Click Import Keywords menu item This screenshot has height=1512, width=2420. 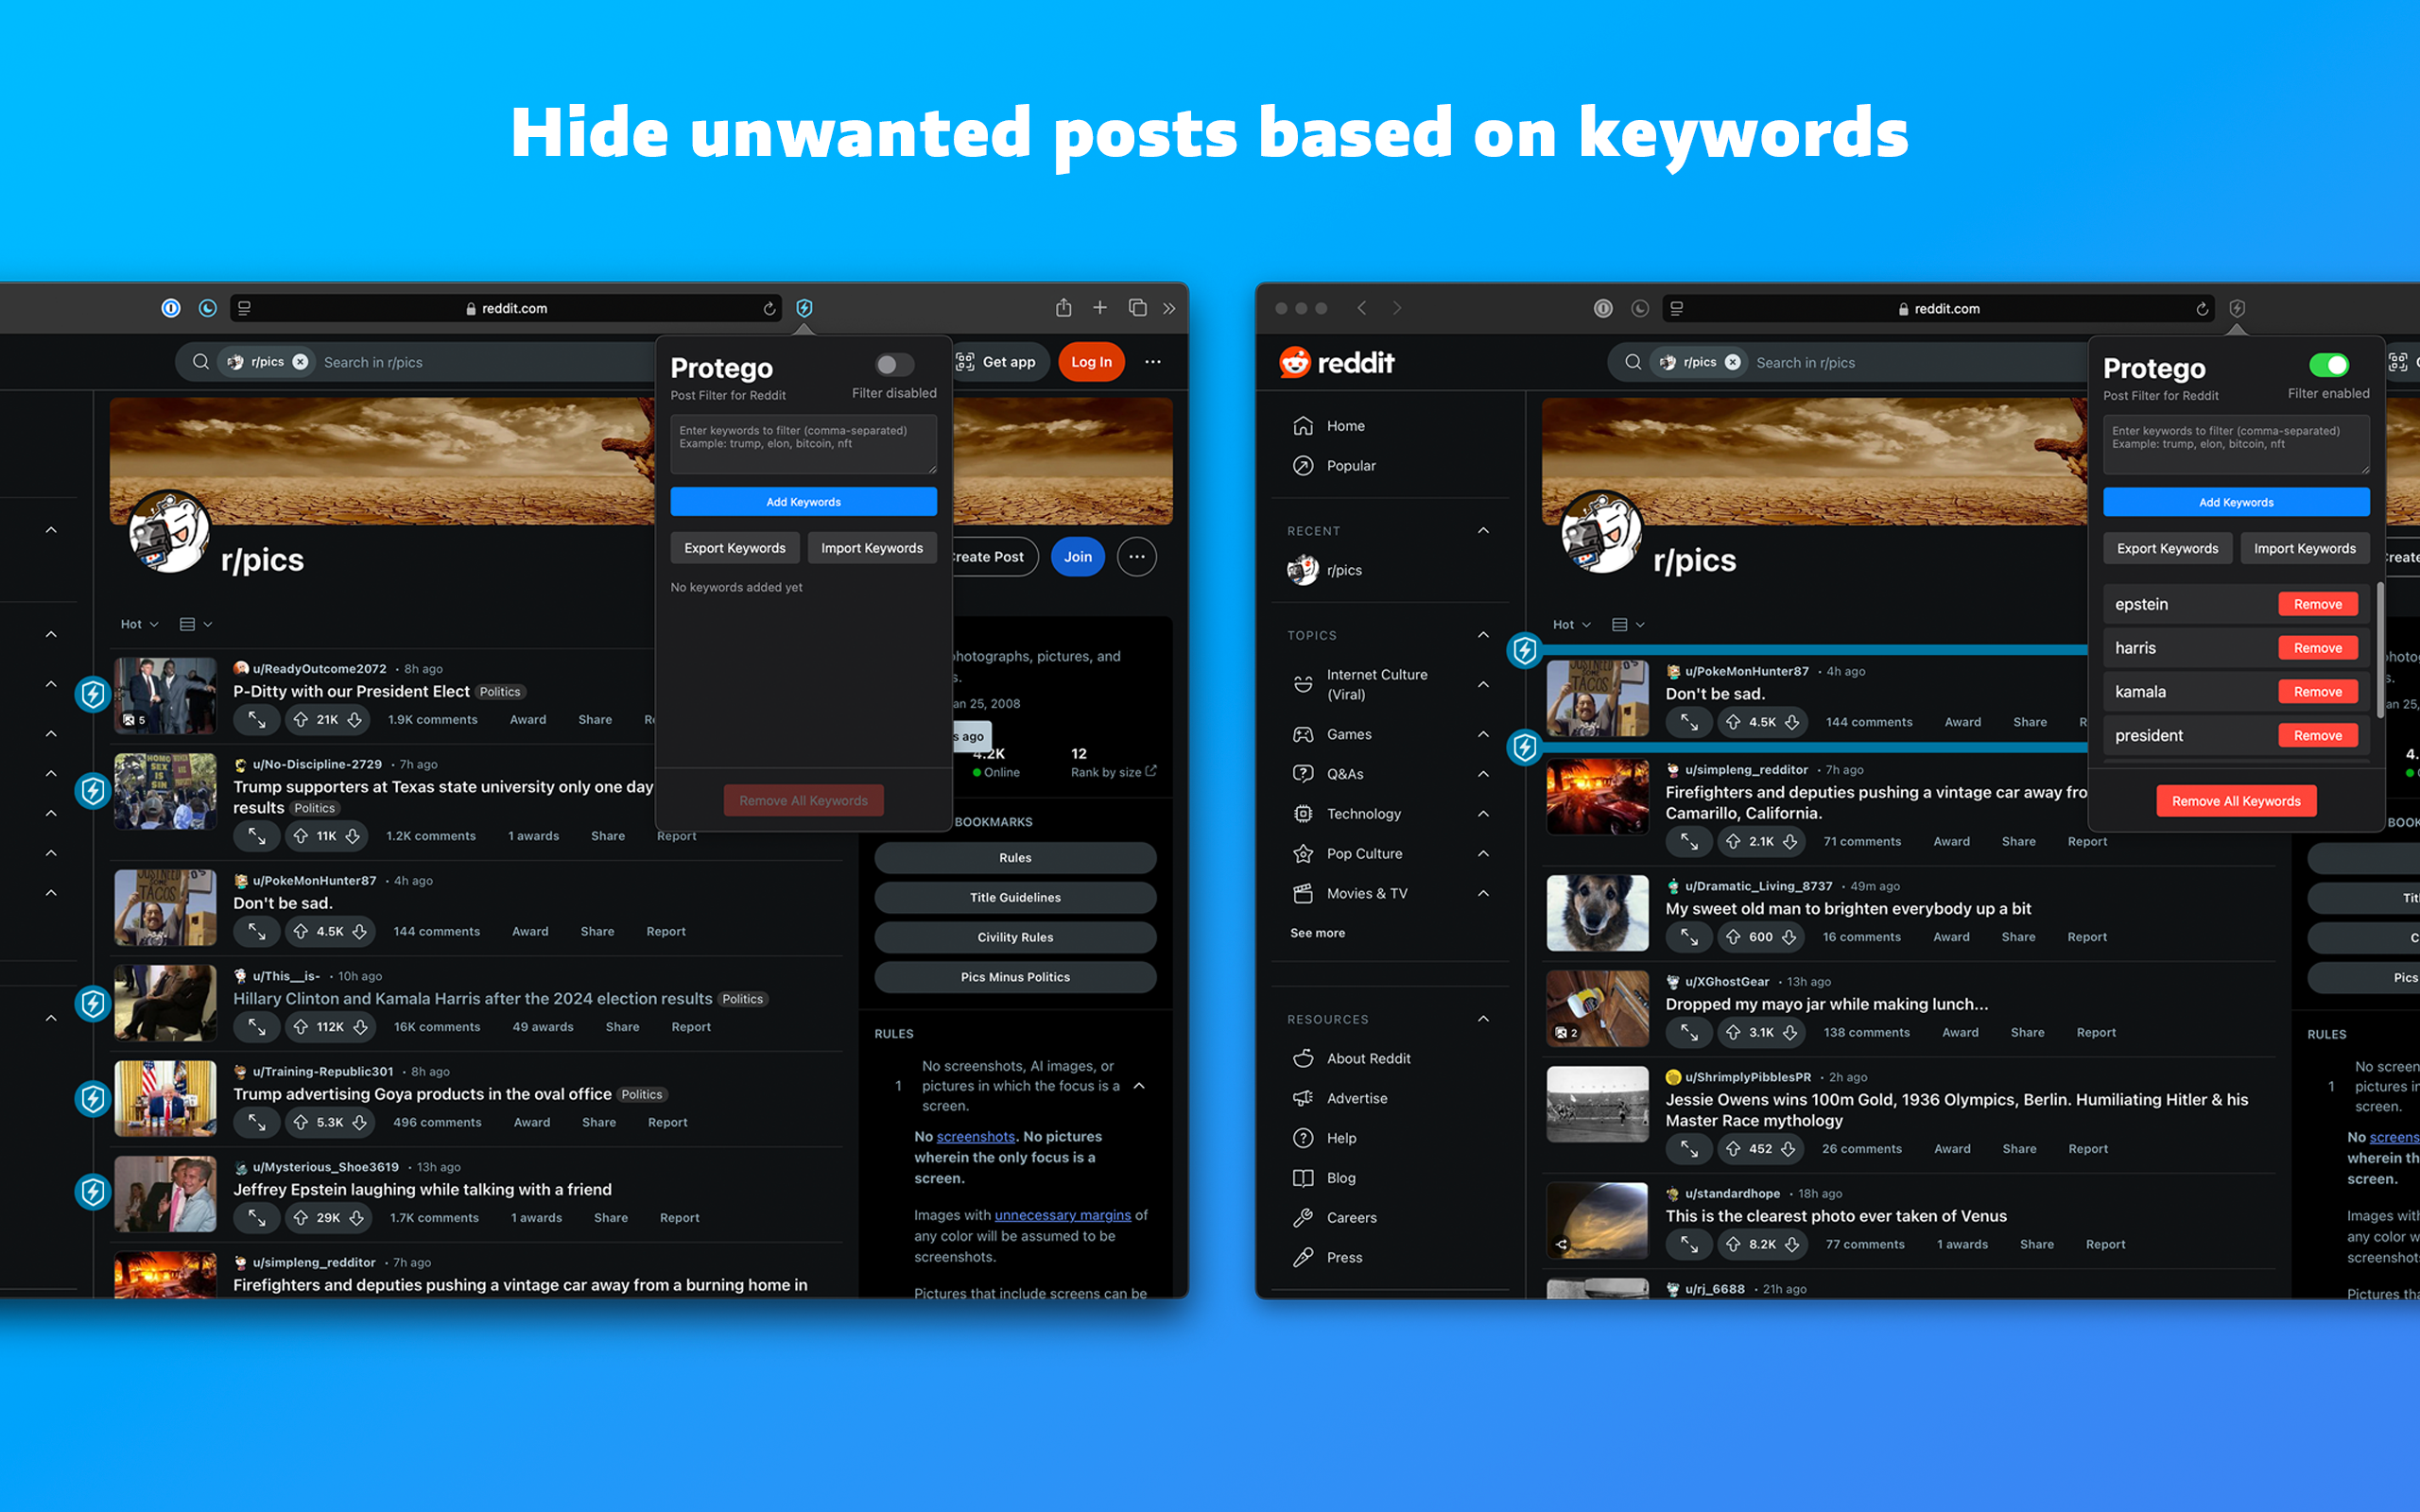click(872, 549)
